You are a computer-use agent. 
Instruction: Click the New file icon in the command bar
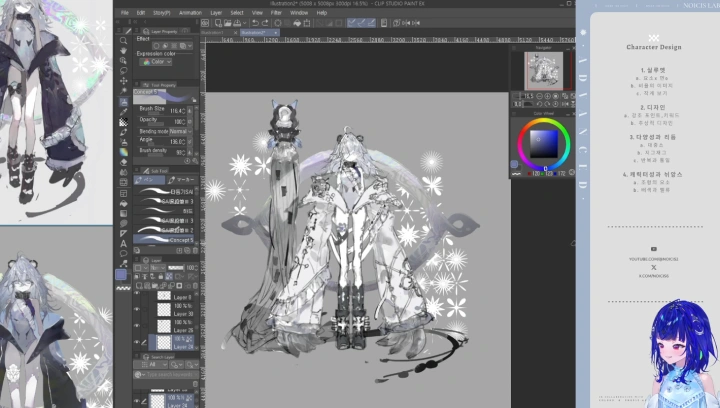click(218, 23)
